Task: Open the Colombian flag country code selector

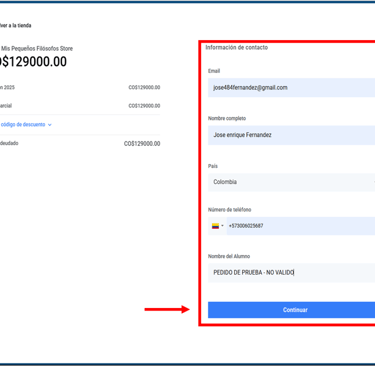Action: click(x=217, y=226)
